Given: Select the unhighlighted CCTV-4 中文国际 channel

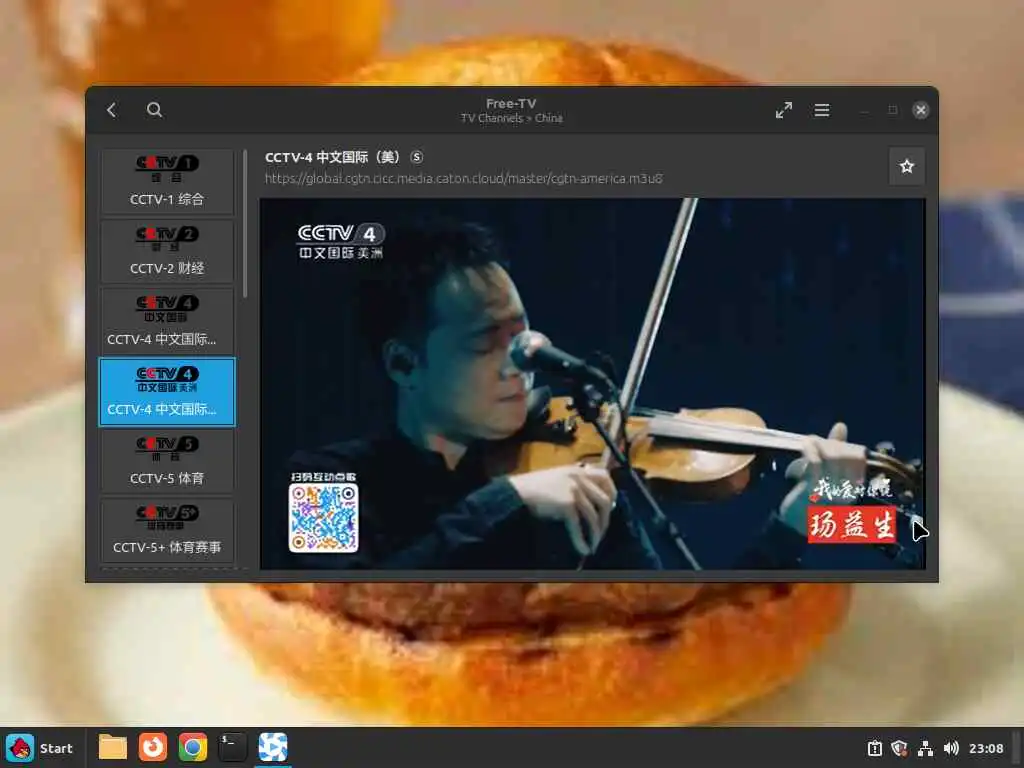Looking at the screenshot, I should 167,321.
